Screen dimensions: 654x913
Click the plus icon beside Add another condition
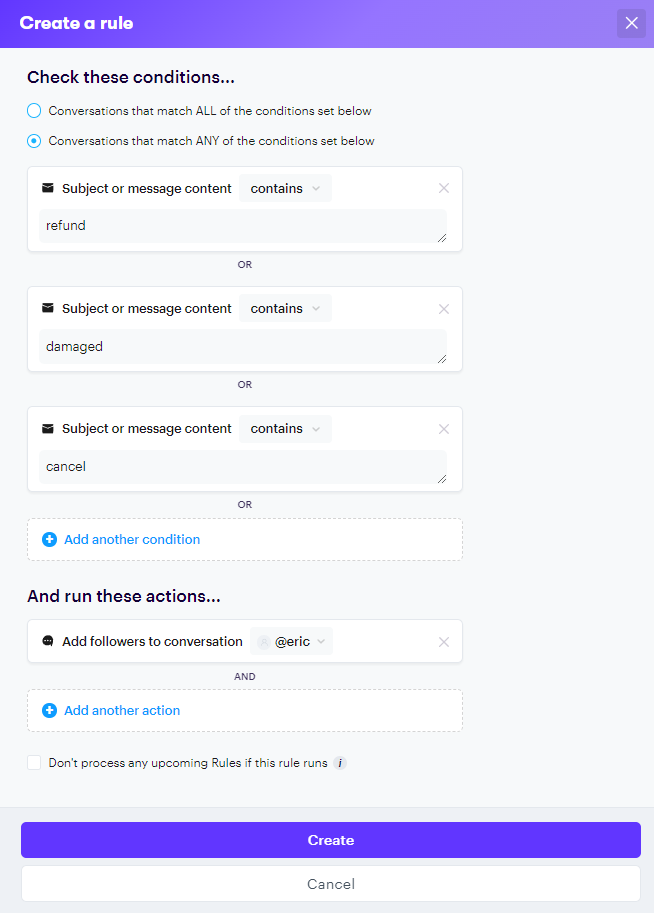click(49, 540)
